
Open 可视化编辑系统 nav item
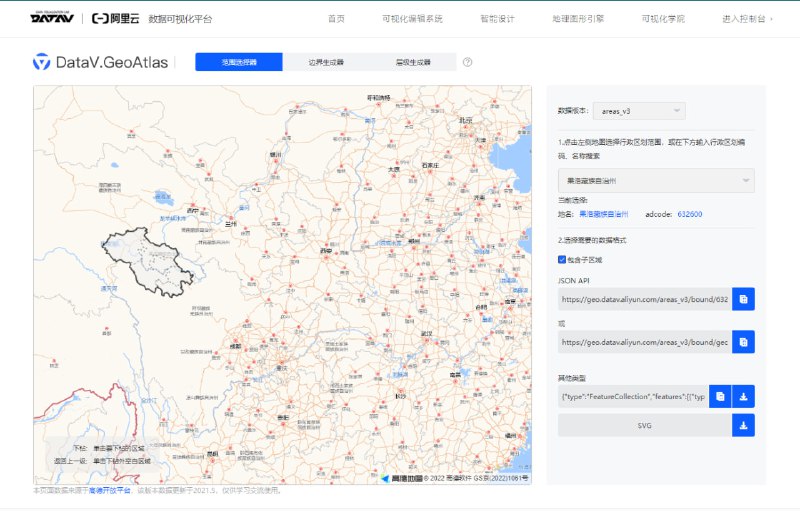point(412,19)
